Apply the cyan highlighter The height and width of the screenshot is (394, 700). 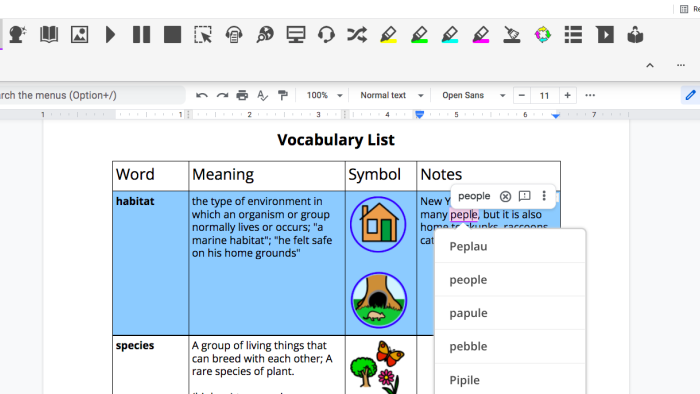point(450,34)
